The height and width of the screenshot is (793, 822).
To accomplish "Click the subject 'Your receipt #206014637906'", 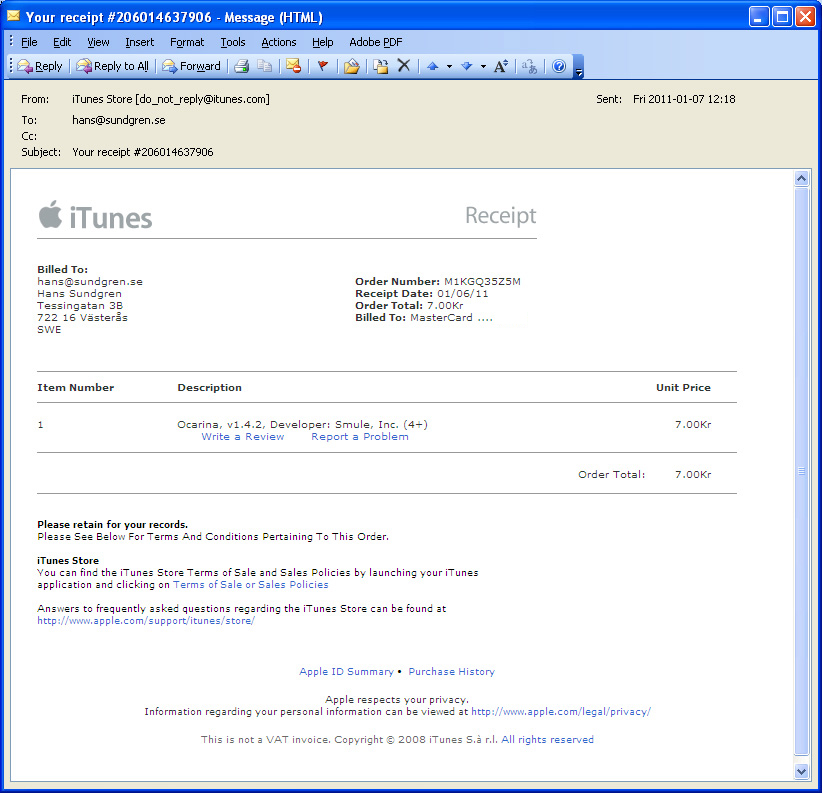I will coord(143,152).
